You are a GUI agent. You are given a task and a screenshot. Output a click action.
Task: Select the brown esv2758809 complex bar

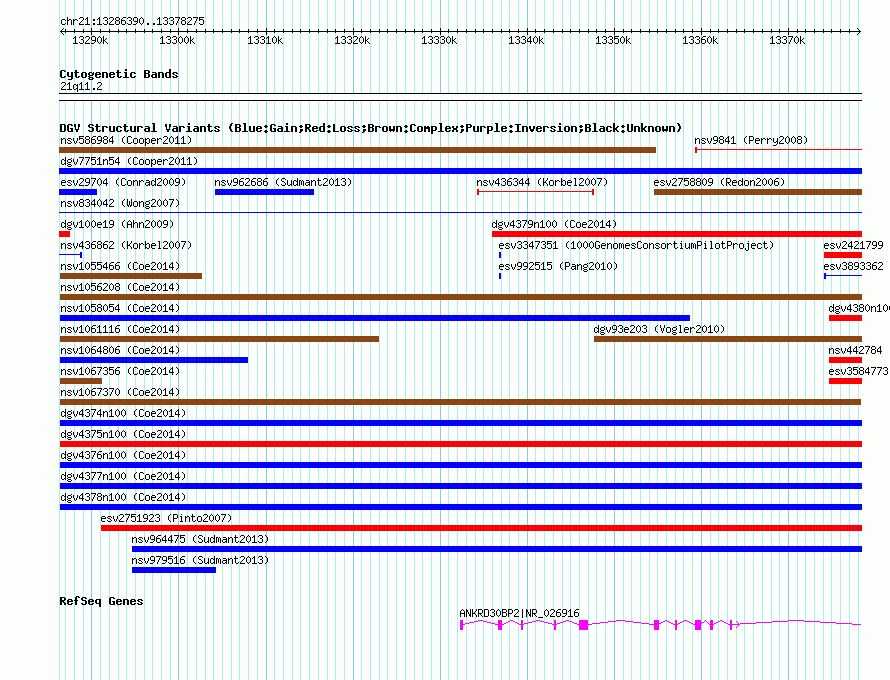coord(758,192)
